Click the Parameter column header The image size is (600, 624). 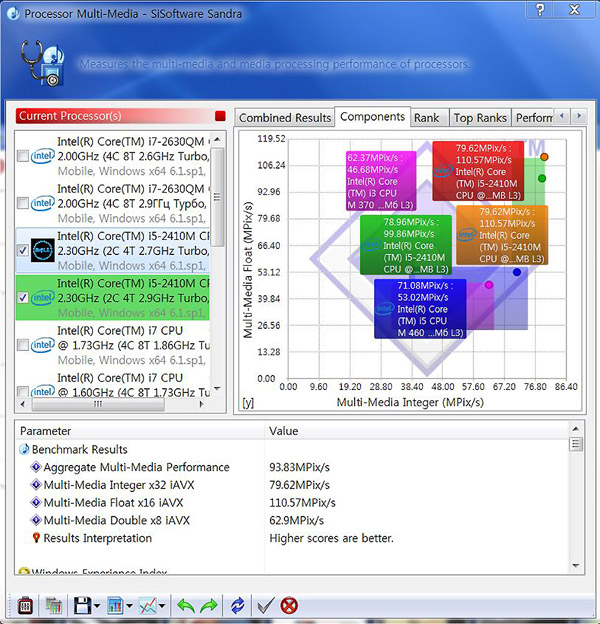pyautogui.click(x=140, y=431)
